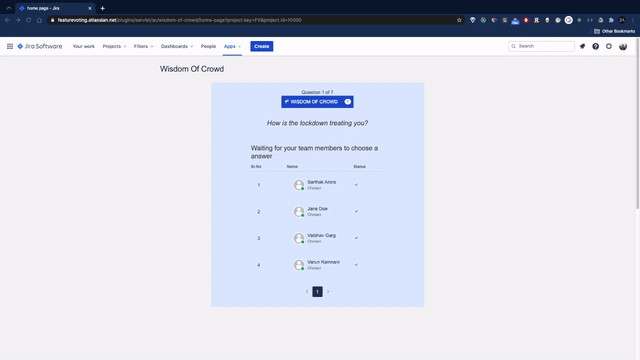Open the Chrome profile 'SA' avatar
Viewport: 640px width, 360px height.
622,20
